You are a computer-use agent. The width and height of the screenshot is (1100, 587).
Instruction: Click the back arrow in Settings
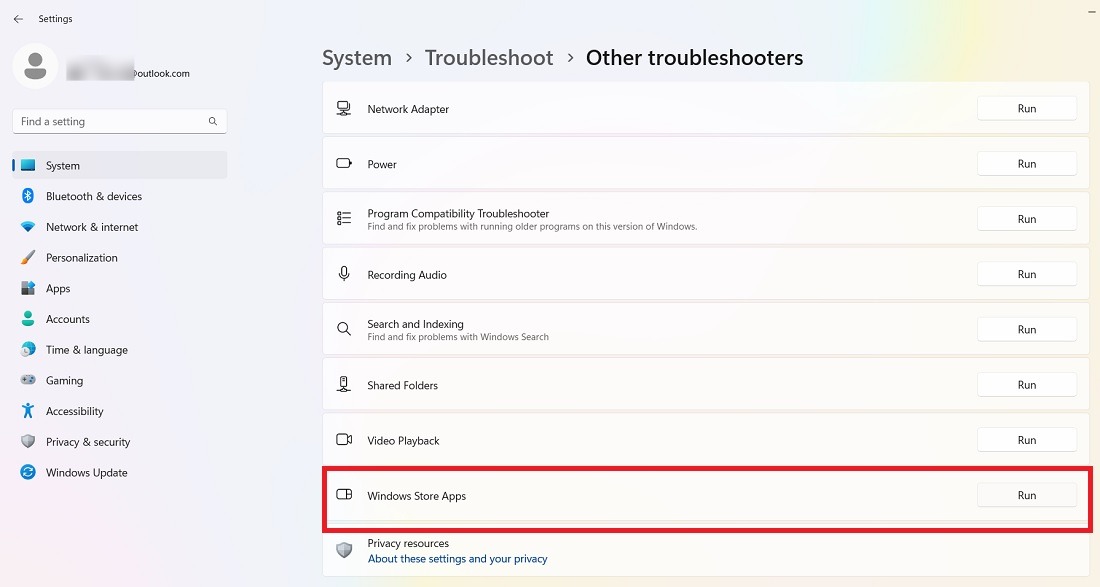click(19, 18)
